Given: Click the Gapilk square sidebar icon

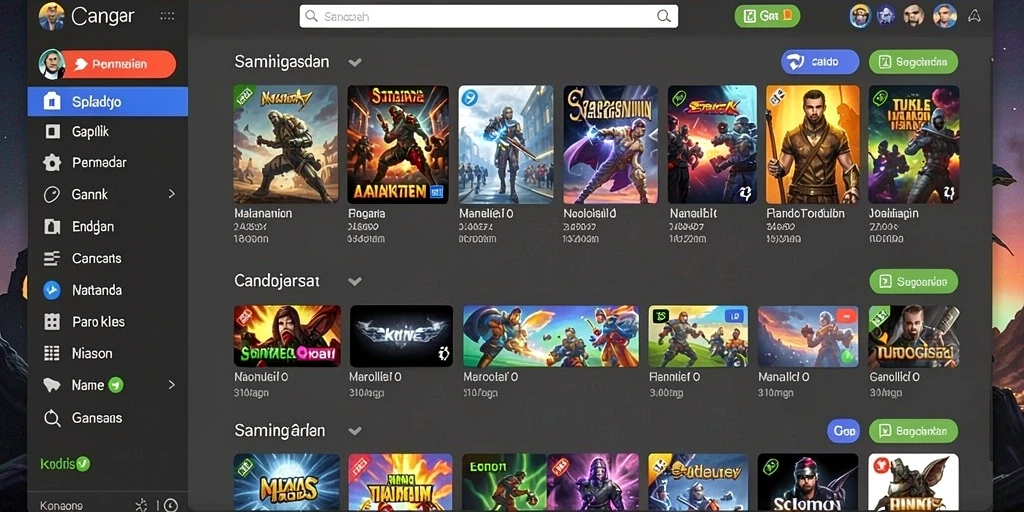Looking at the screenshot, I should coord(52,132).
